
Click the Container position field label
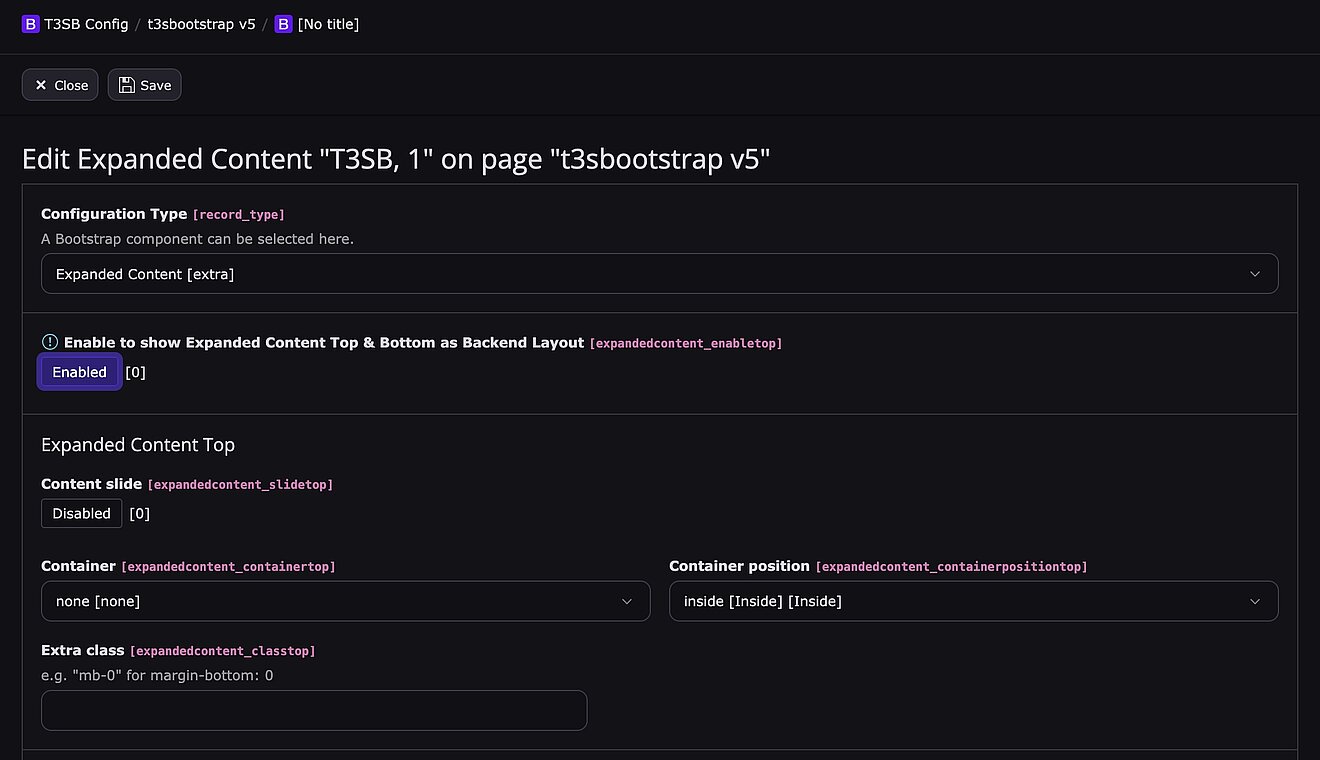(x=739, y=566)
